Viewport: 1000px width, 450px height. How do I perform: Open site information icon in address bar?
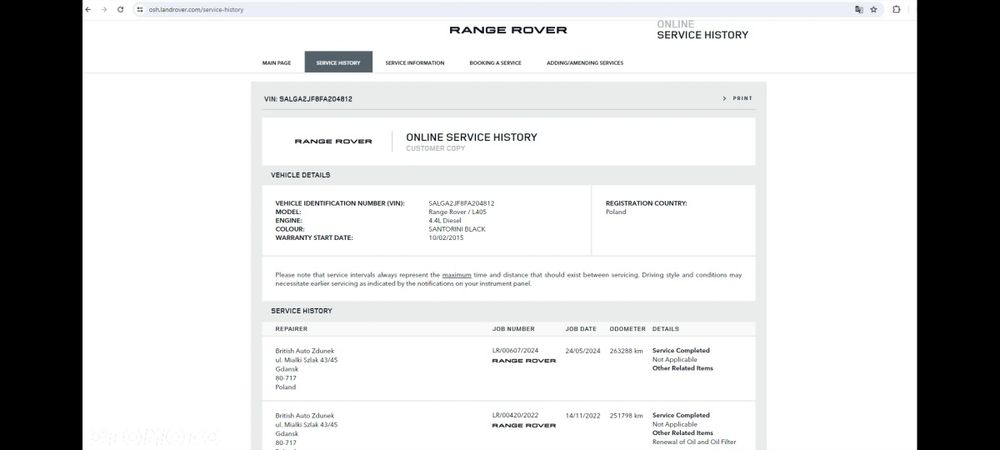140,10
